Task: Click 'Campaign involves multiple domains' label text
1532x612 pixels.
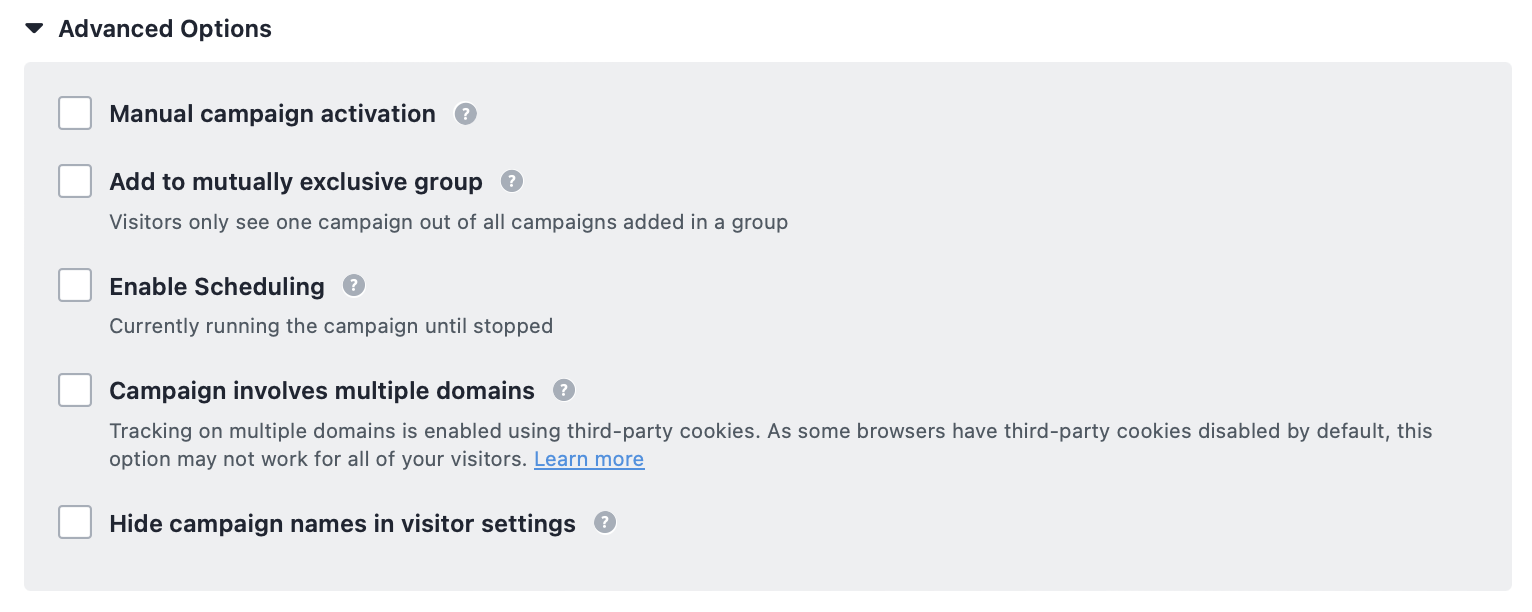Action: point(322,390)
